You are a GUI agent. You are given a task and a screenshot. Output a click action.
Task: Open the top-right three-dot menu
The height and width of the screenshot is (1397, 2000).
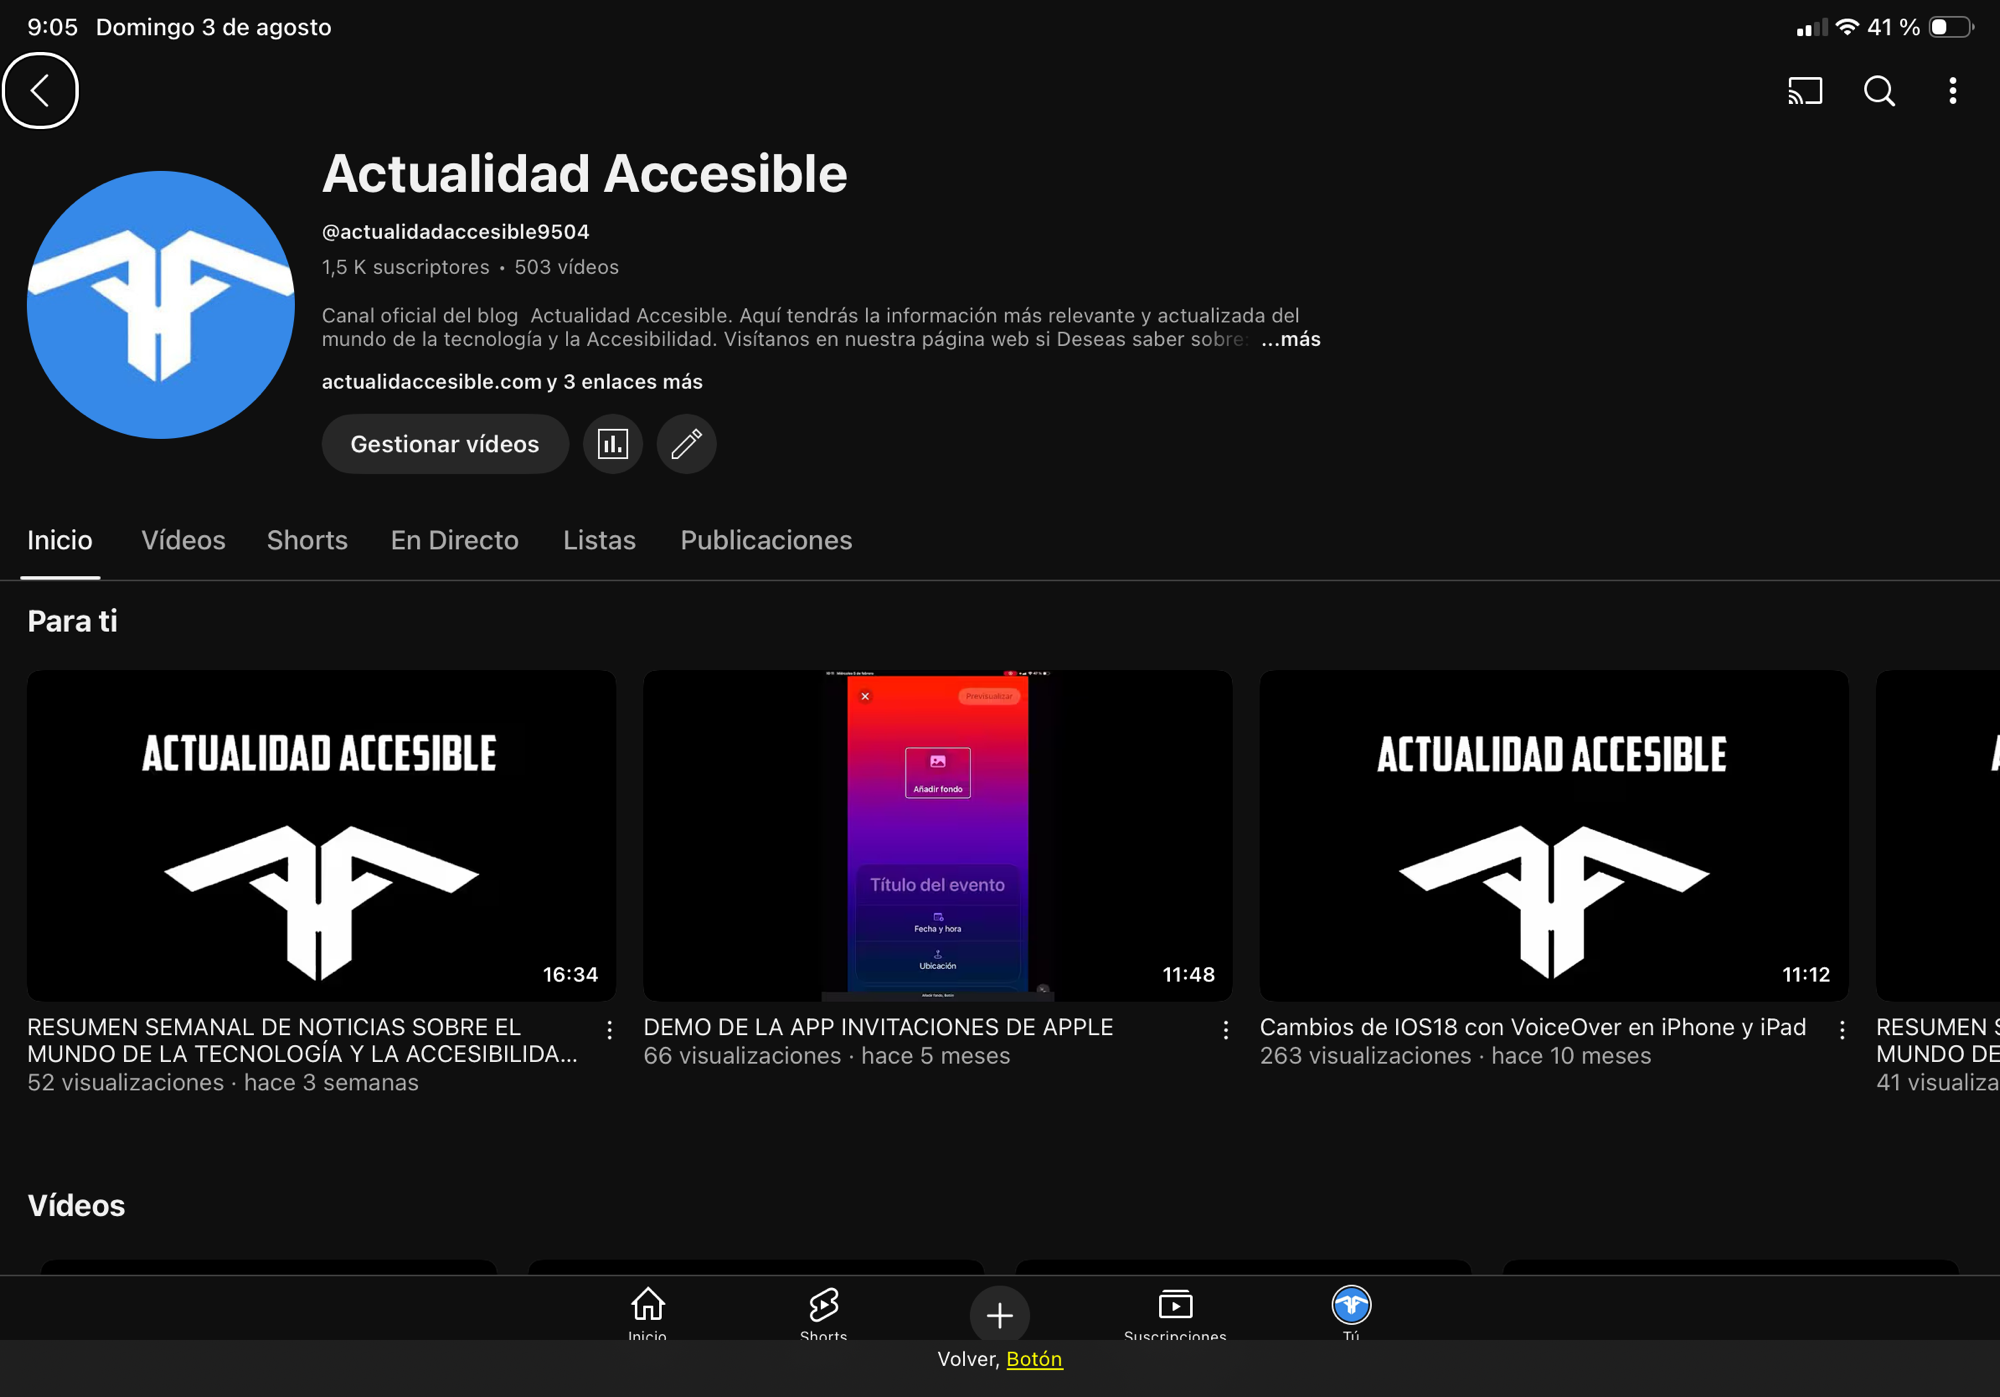1952,91
